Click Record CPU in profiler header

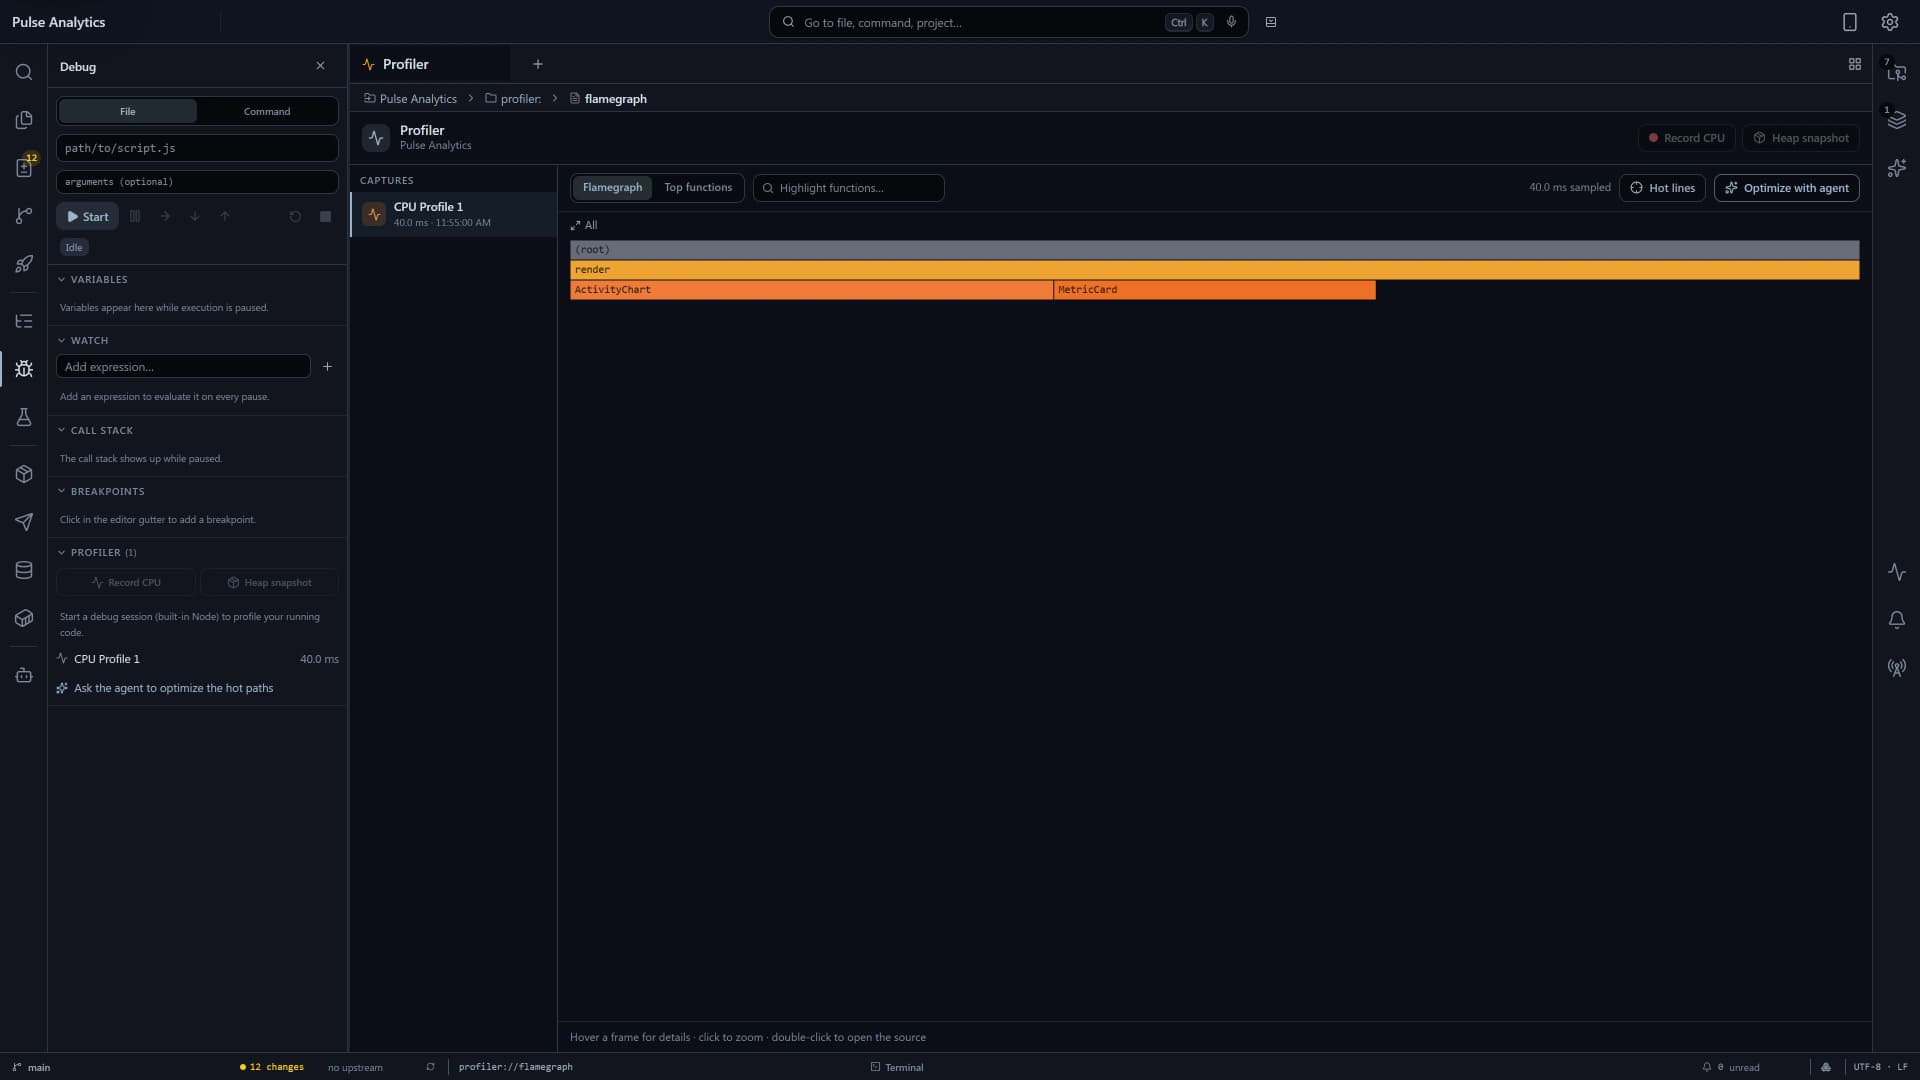click(x=1686, y=138)
